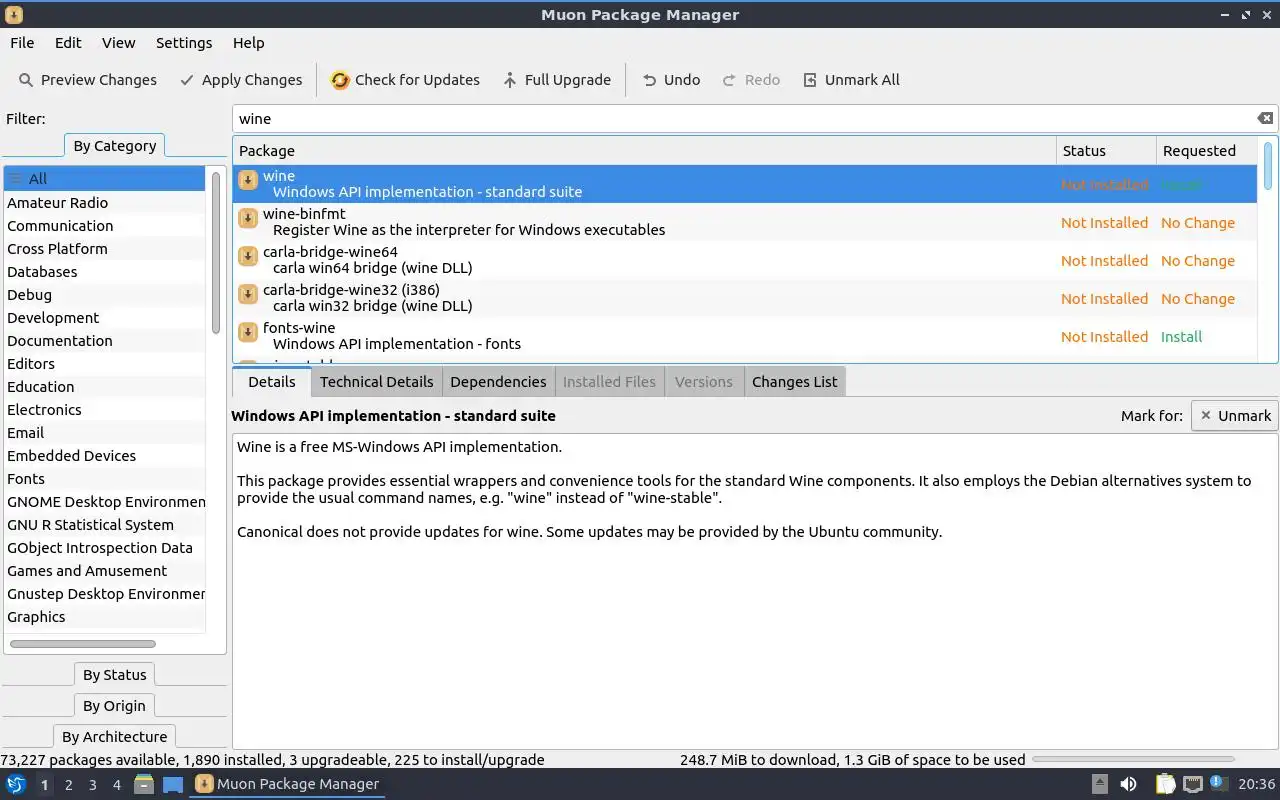This screenshot has width=1280, height=800.
Task: Click the Apply Changes checkmark icon
Action: coord(186,80)
